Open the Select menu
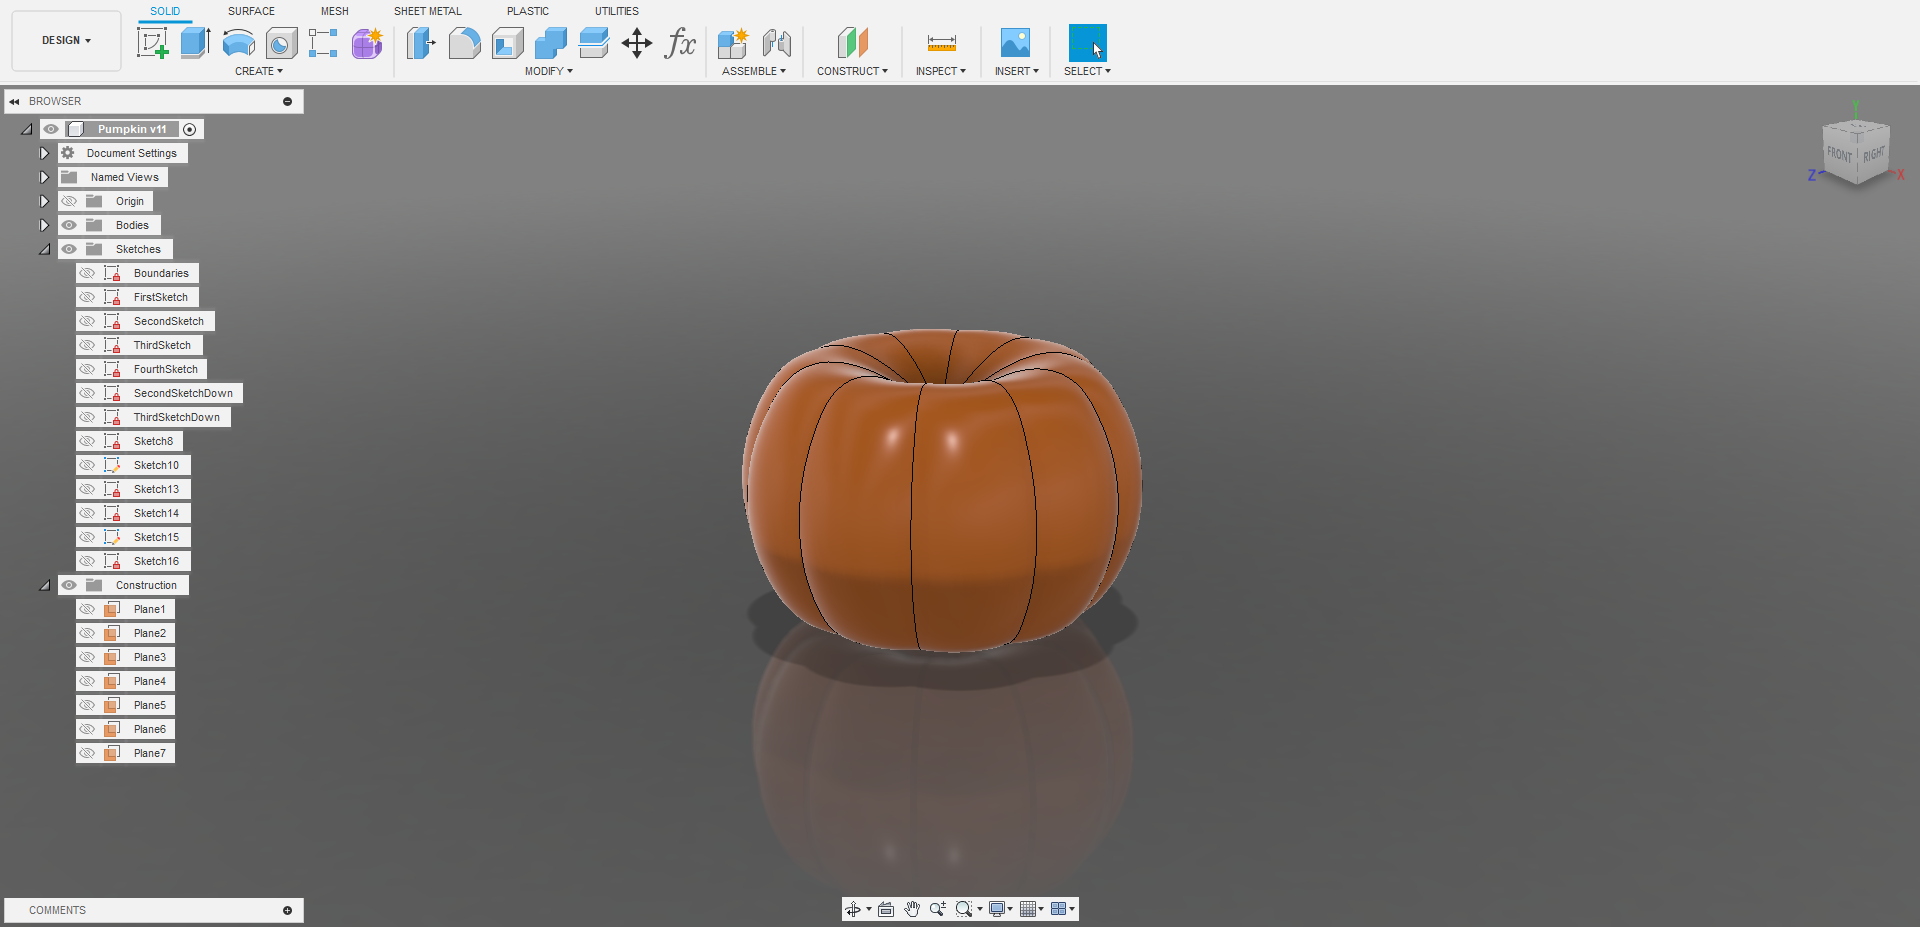 pos(1087,71)
